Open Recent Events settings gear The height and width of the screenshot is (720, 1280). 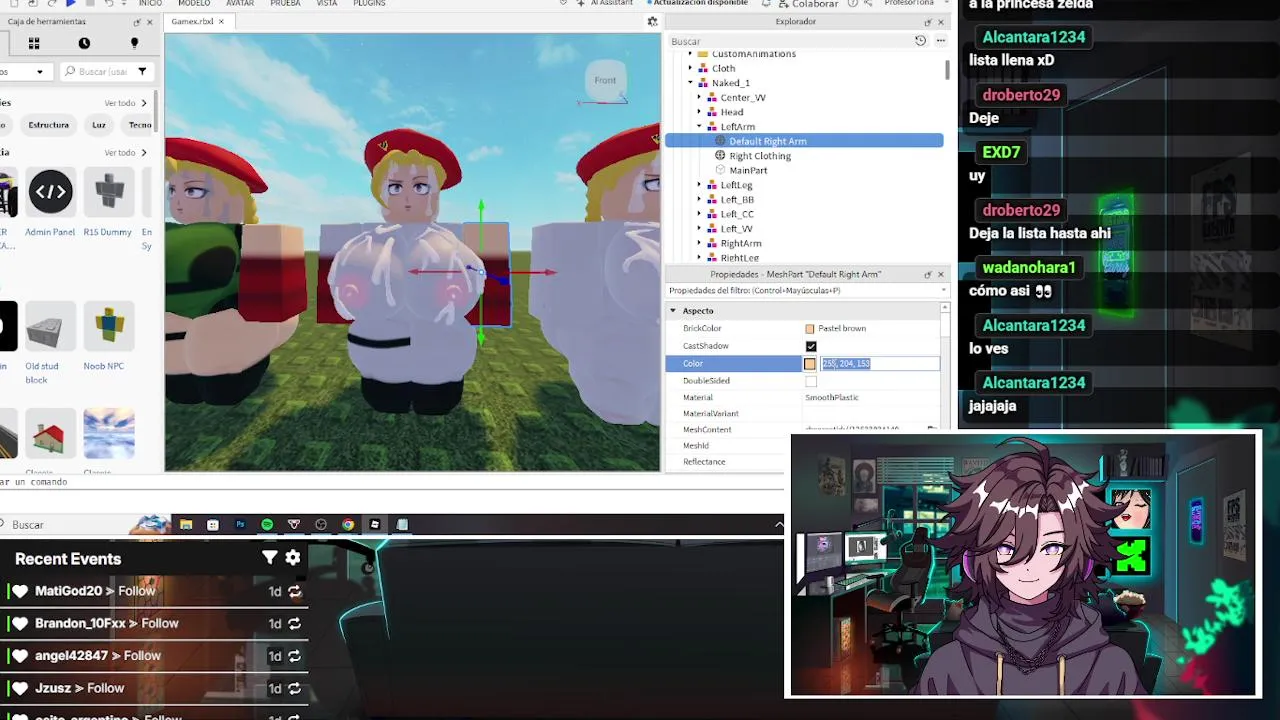(x=293, y=558)
